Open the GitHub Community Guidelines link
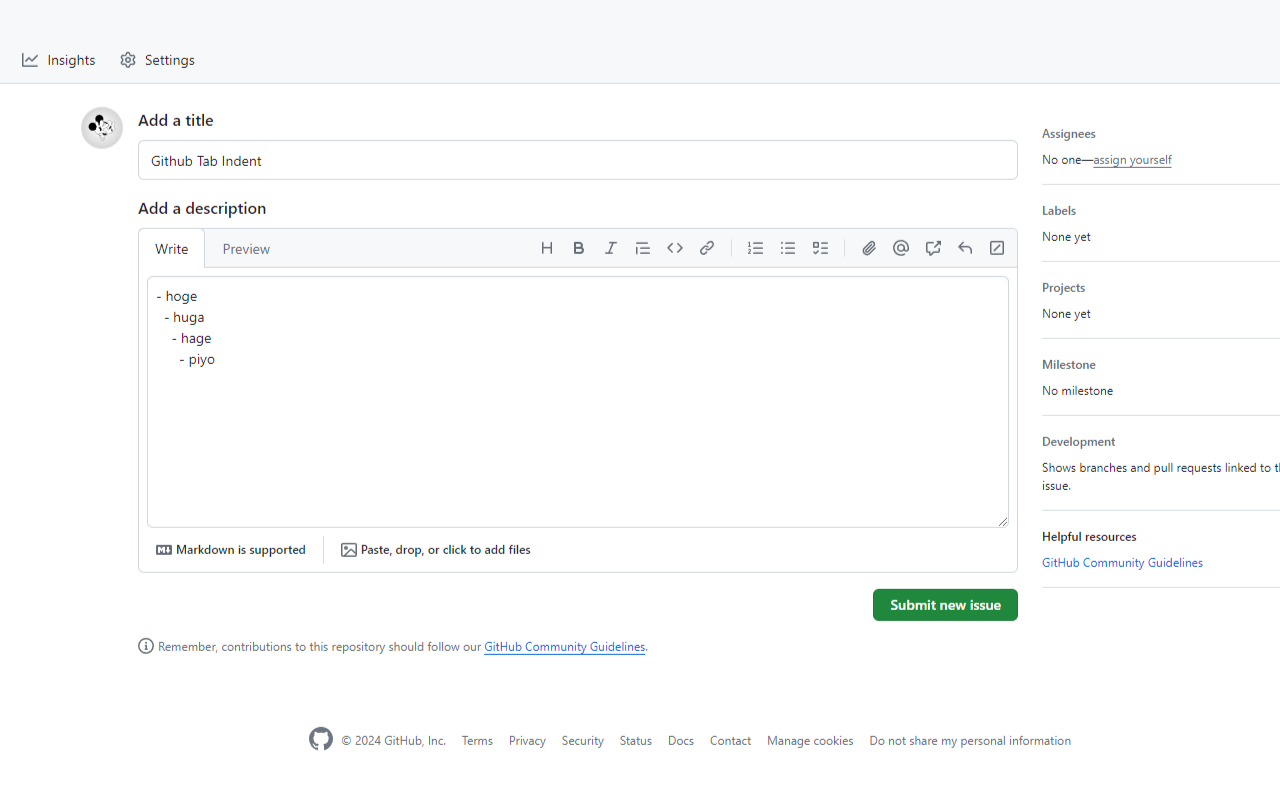 [1122, 562]
